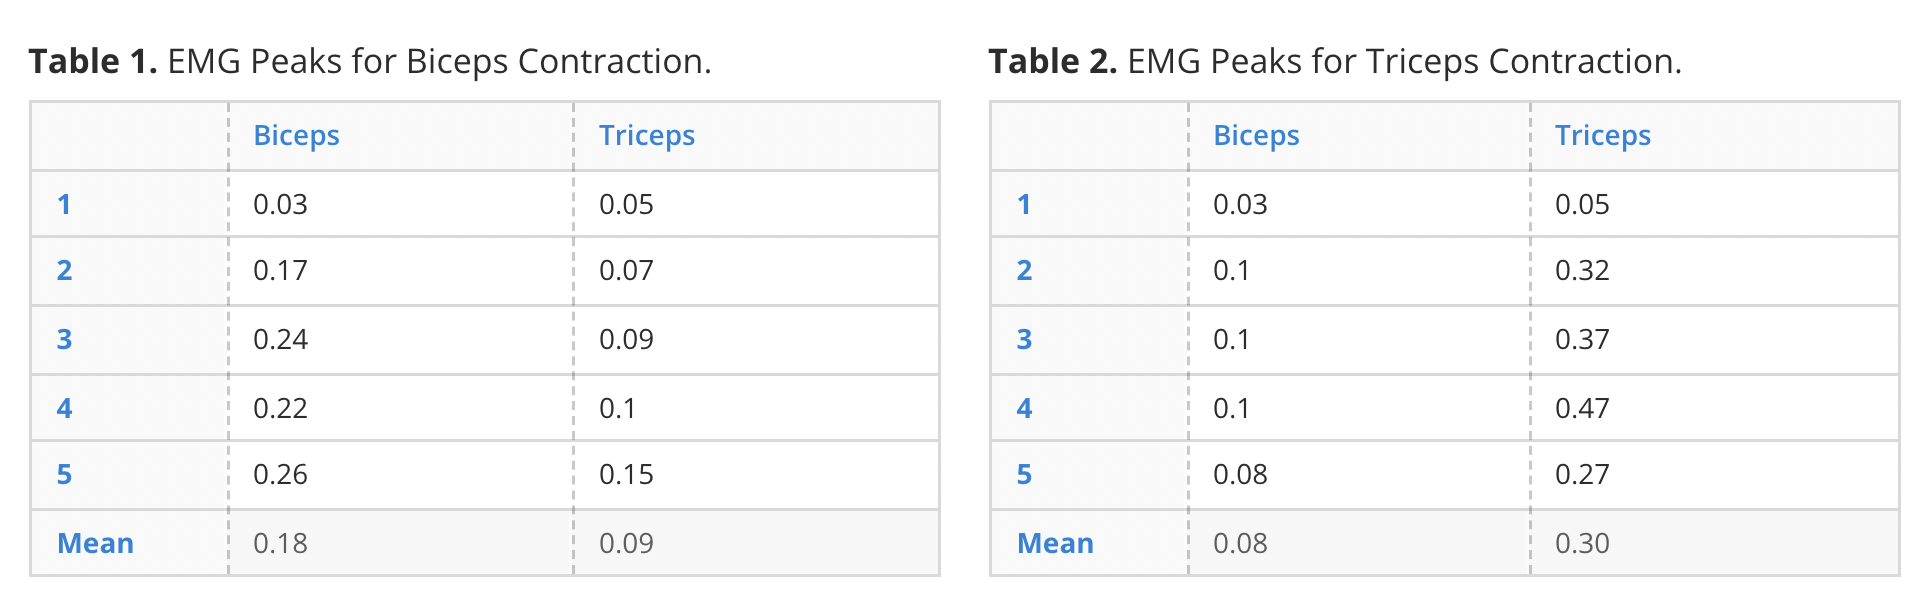This screenshot has width=1924, height=602.
Task: Select row label 3 in Table 1
Action: pos(64,340)
